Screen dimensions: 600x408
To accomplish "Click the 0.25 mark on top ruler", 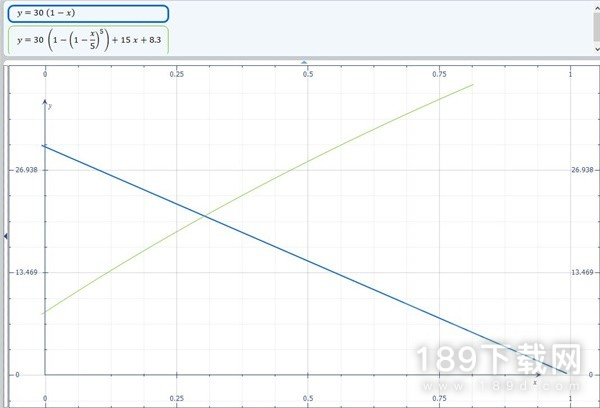I will (176, 73).
